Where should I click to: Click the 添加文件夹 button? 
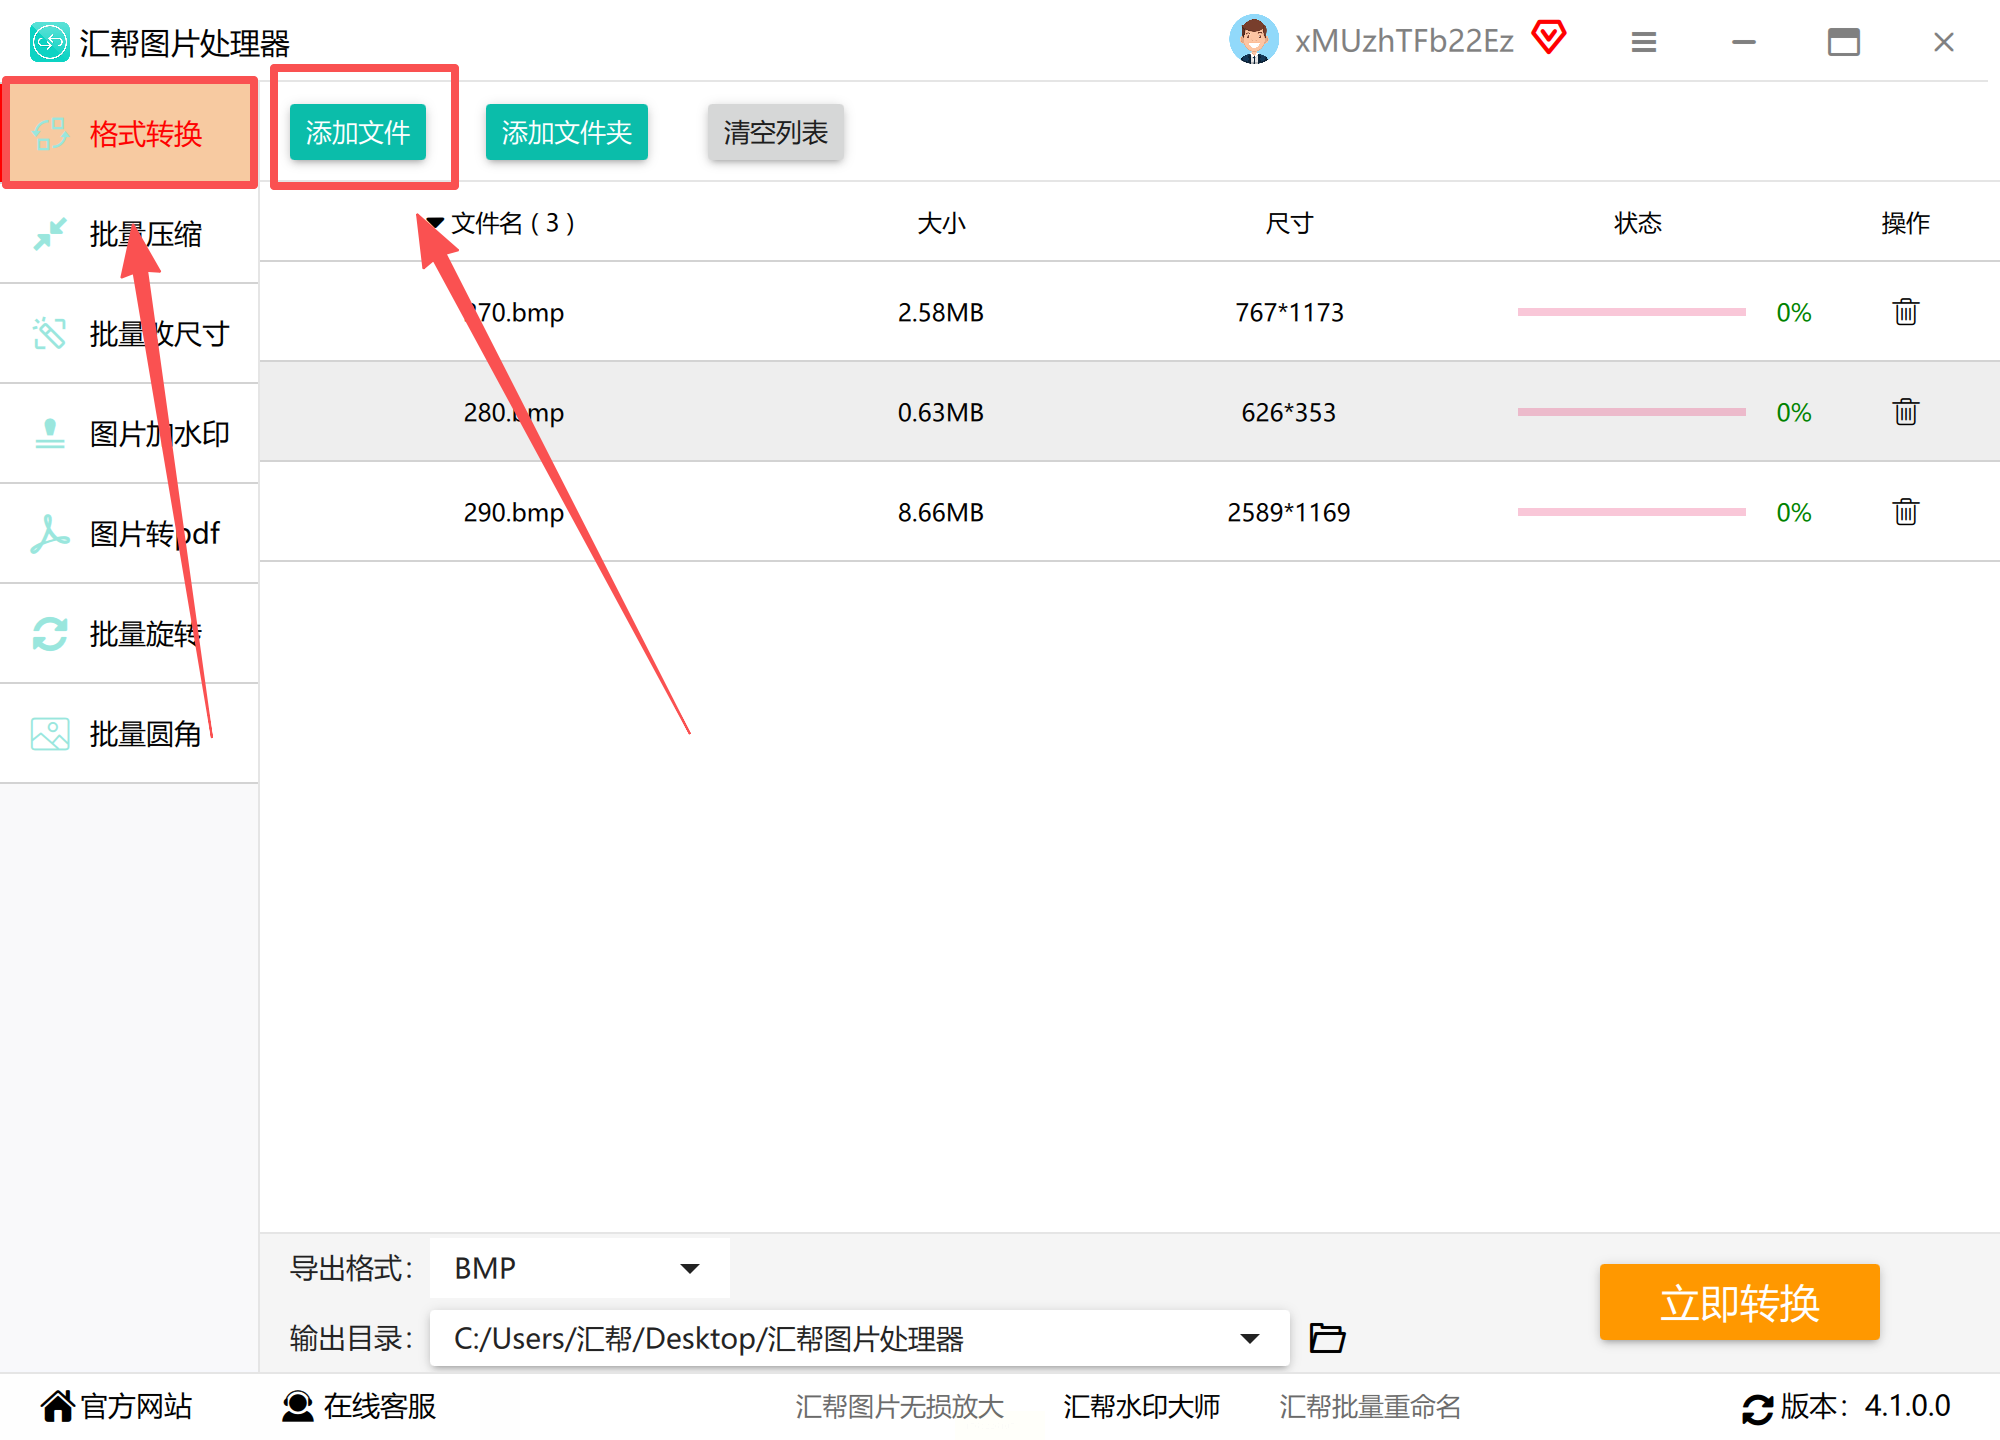pyautogui.click(x=566, y=132)
